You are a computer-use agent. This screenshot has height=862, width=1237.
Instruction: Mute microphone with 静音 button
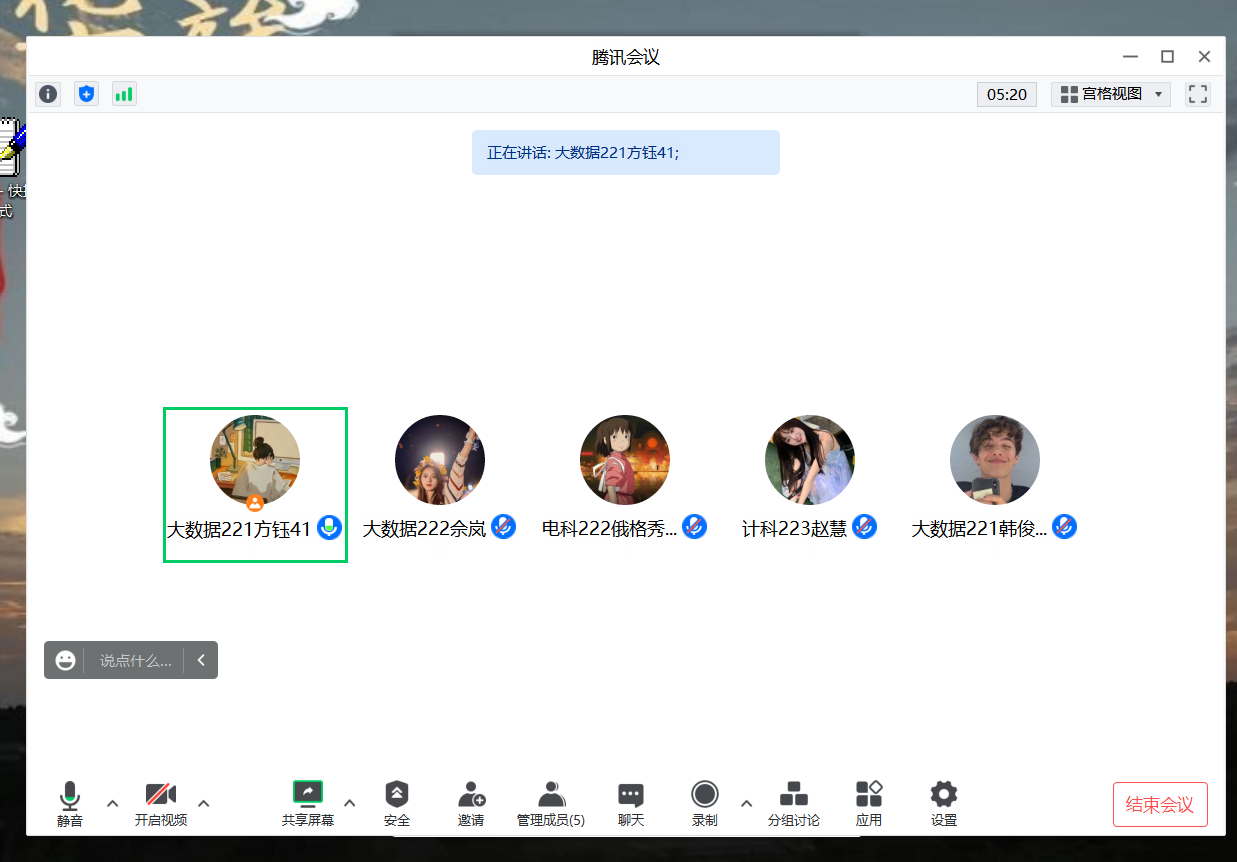coord(70,802)
